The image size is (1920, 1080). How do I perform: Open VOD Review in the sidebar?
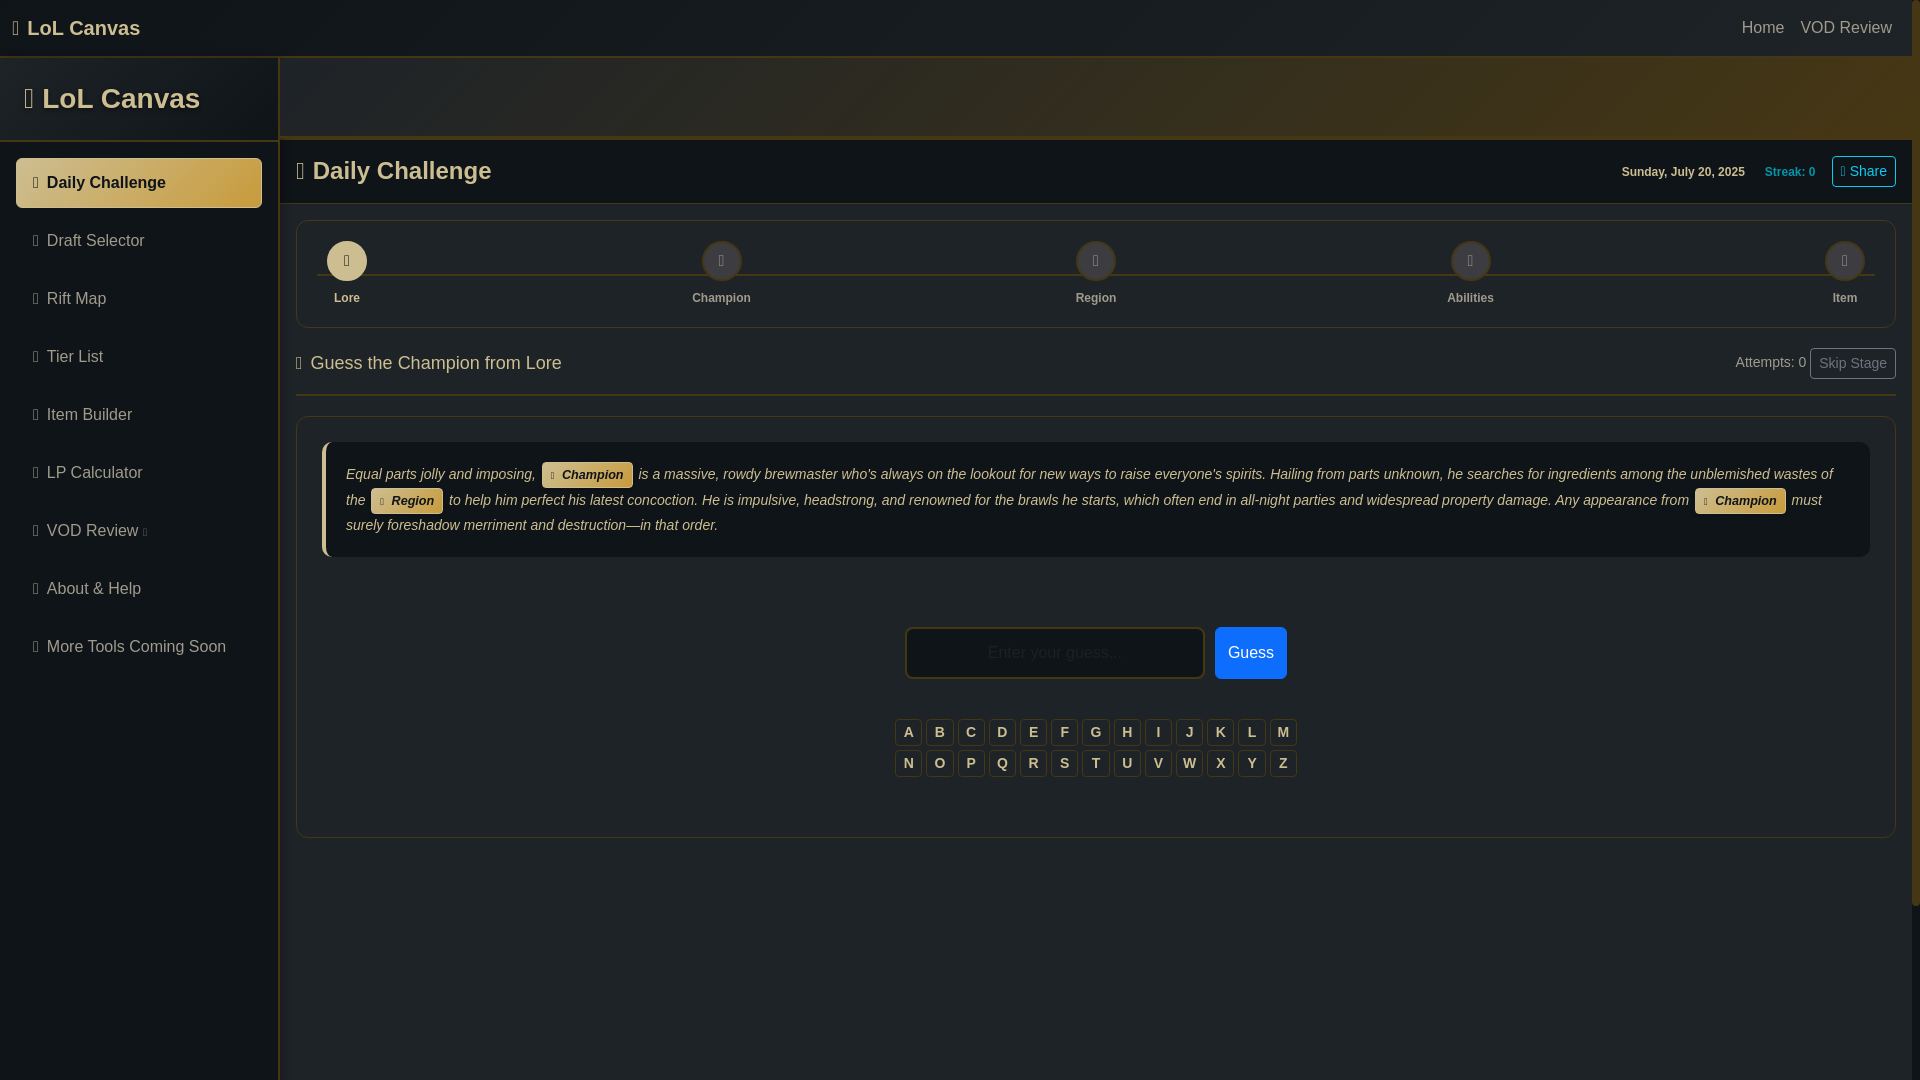139,531
